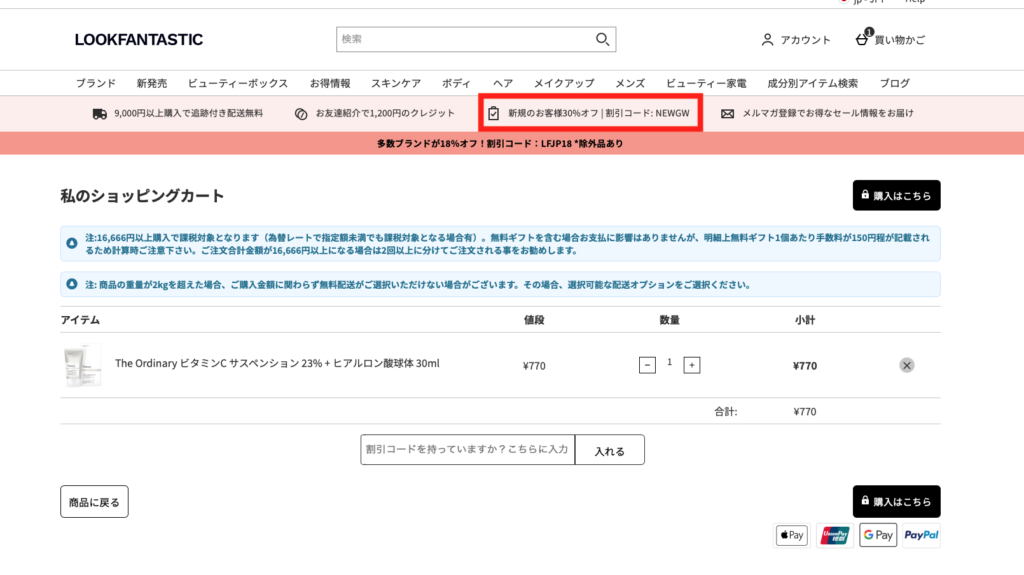Screen dimensions: 1024x575
Task: Click the bottom 購入はこちら checkout button
Action: [x=896, y=501]
